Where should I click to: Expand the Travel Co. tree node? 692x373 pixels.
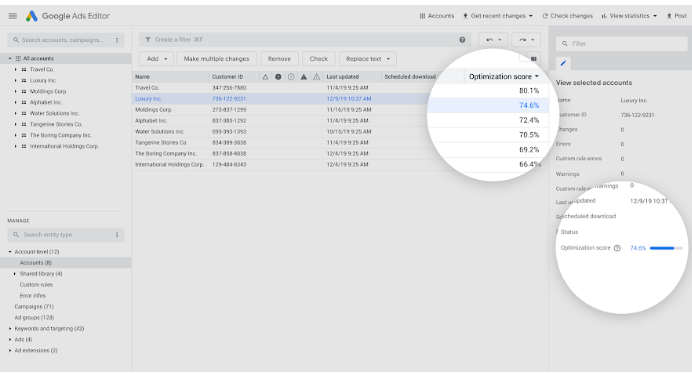15,69
